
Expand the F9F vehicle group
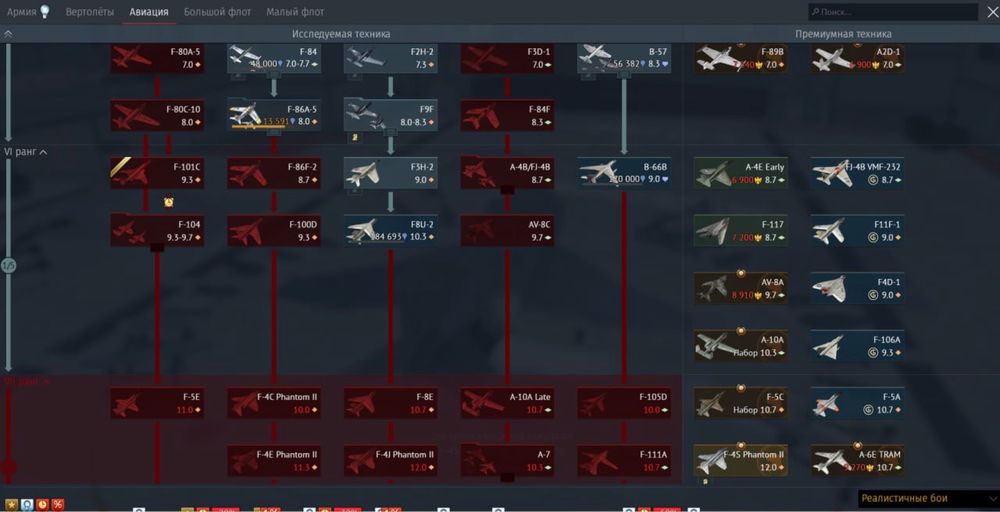point(391,116)
